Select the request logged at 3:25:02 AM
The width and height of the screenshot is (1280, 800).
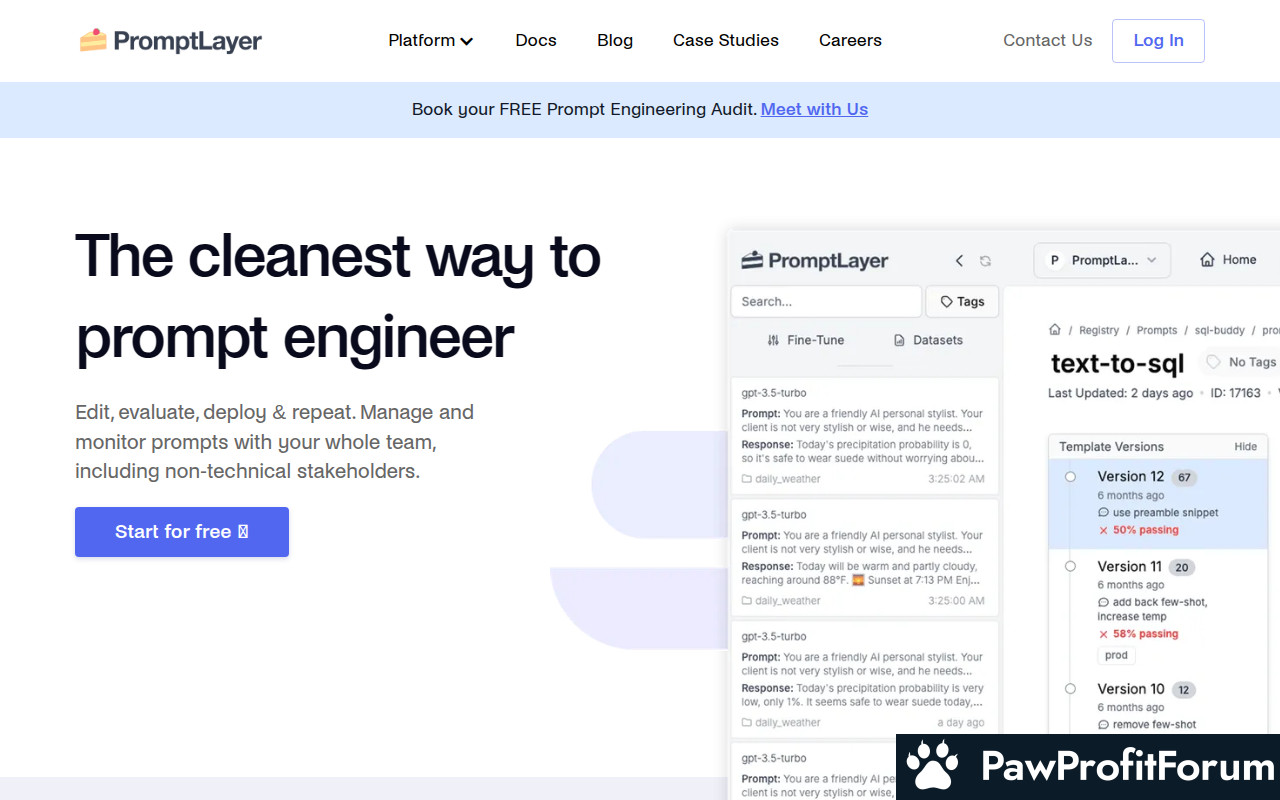click(x=864, y=436)
